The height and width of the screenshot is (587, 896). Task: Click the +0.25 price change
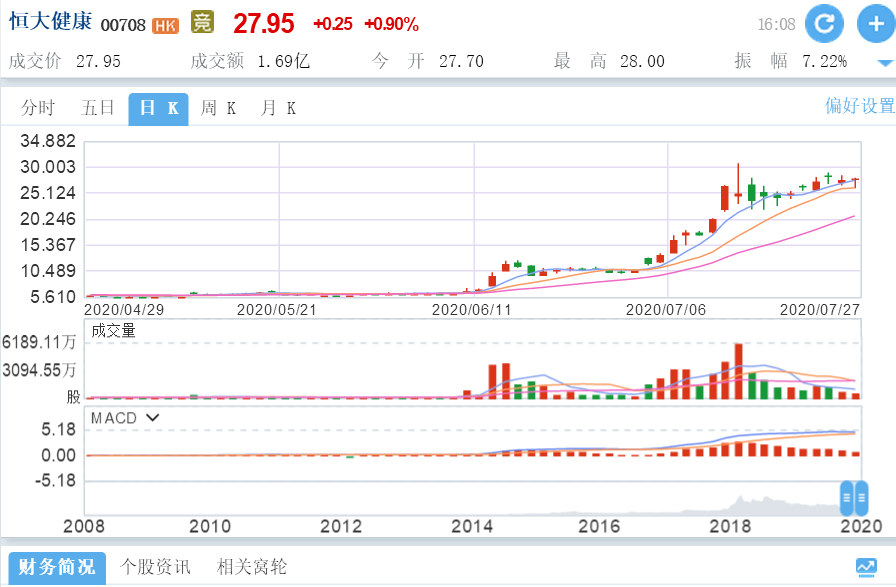(x=333, y=24)
